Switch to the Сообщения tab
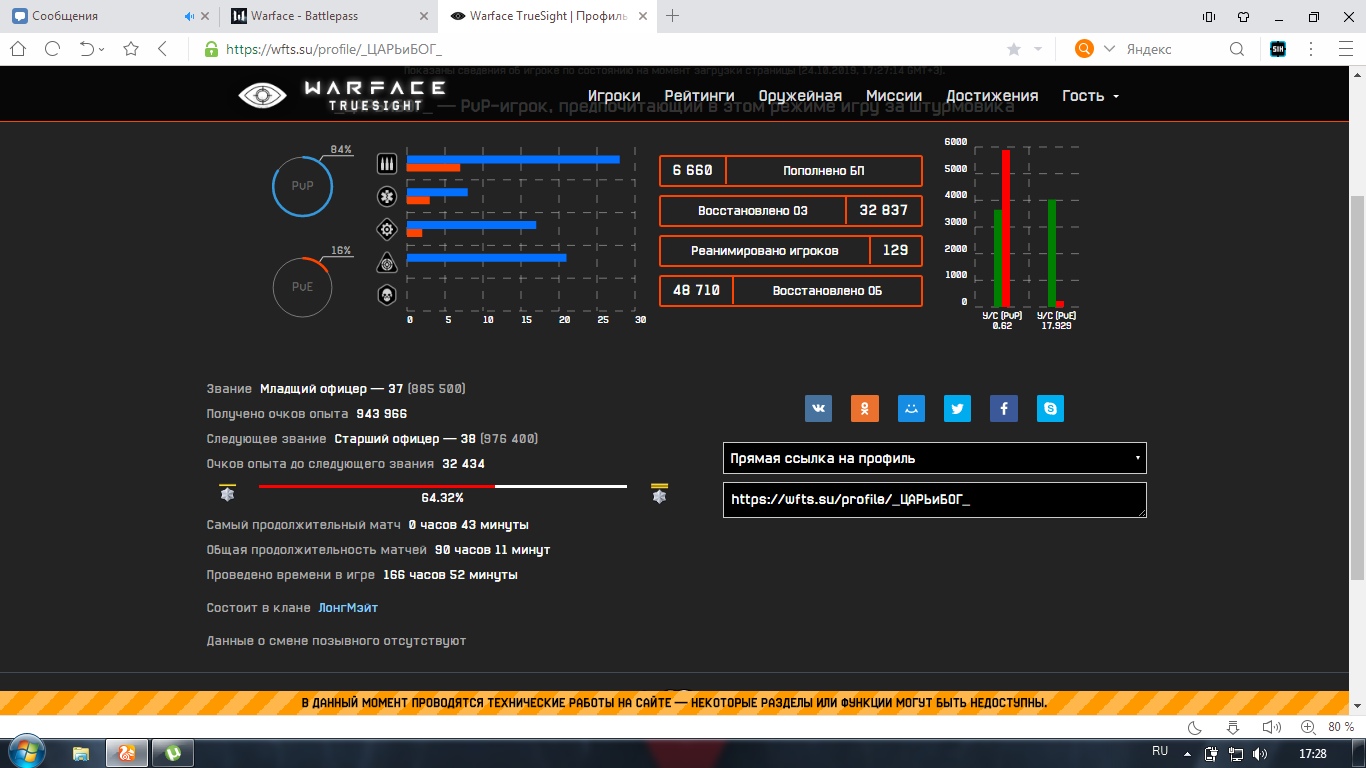The height and width of the screenshot is (768, 1366). [x=110, y=16]
